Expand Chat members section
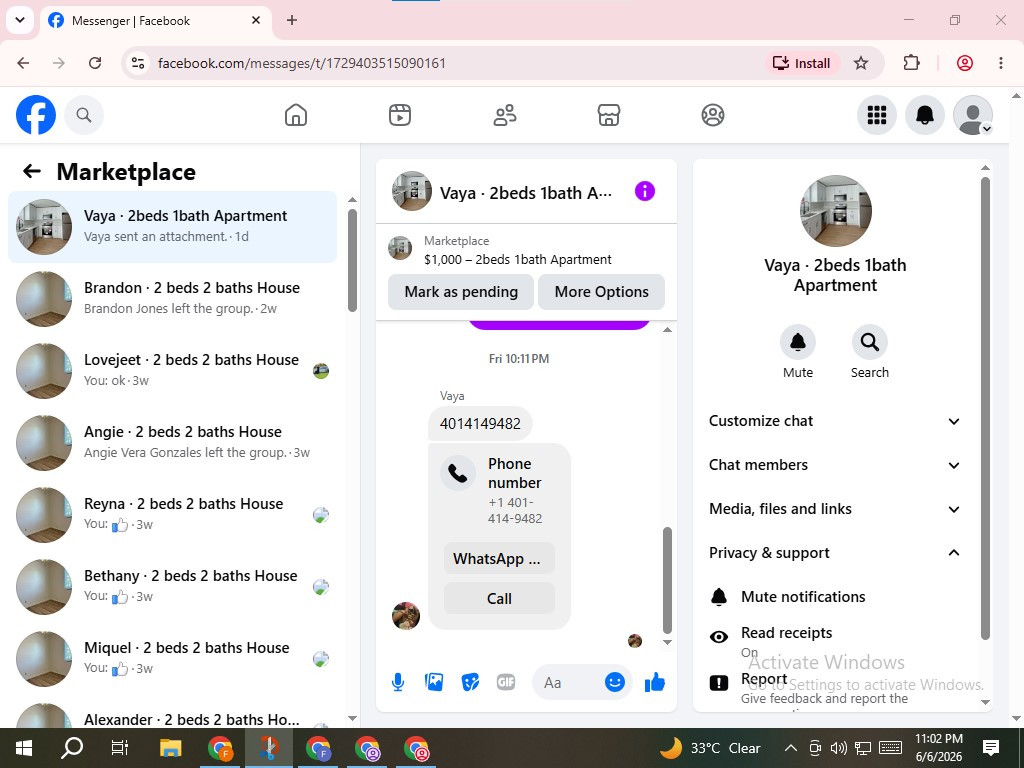 click(x=835, y=465)
